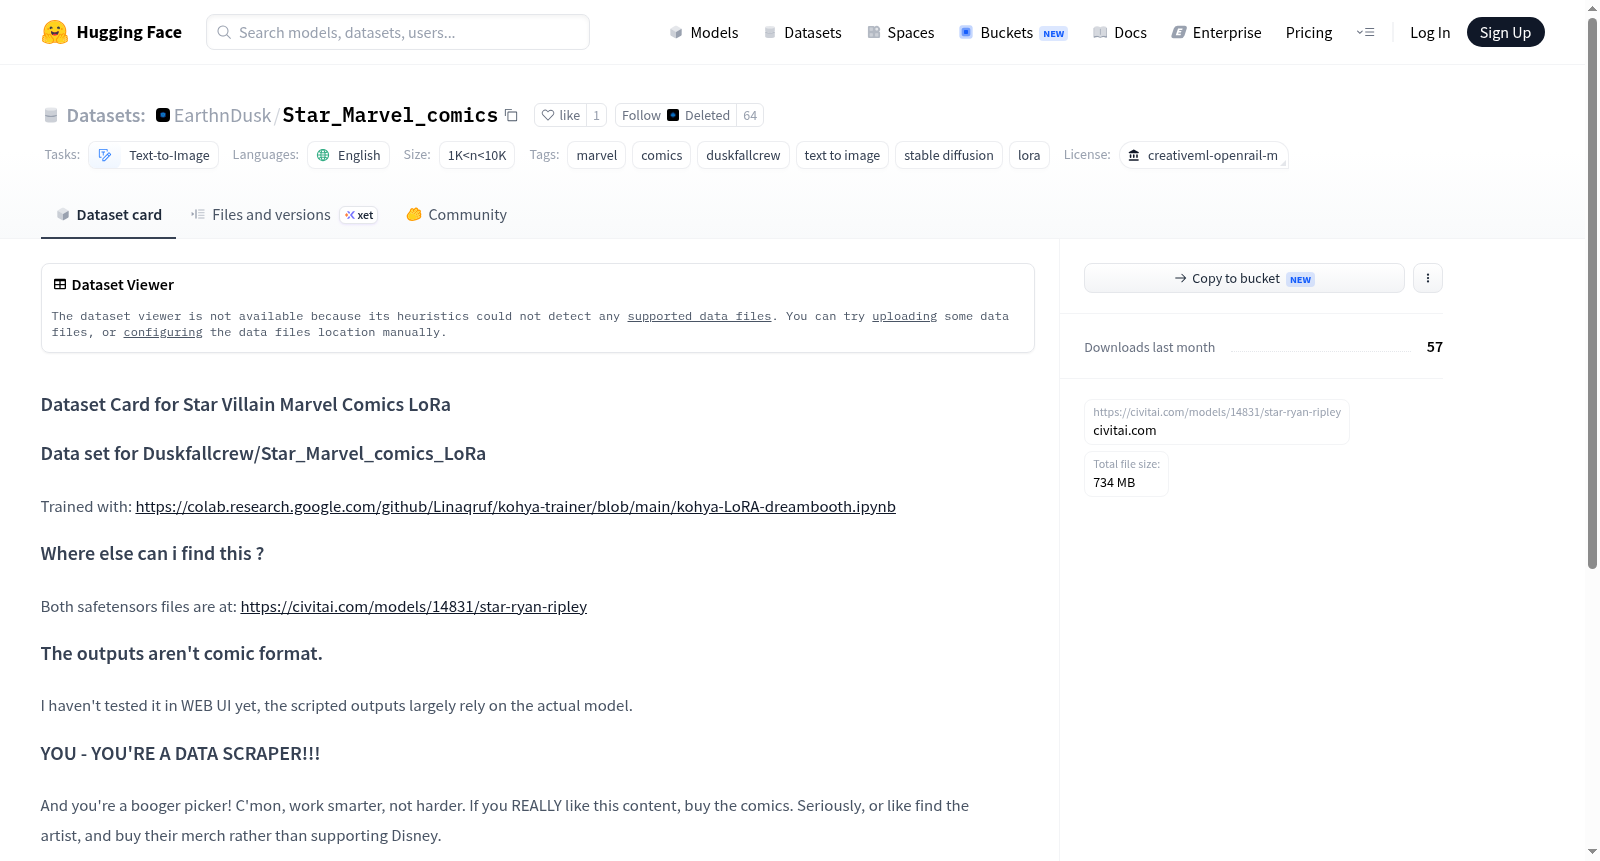Go to Spaces in the top navigation
Screen dimensions: 1600x861
pyautogui.click(x=901, y=32)
